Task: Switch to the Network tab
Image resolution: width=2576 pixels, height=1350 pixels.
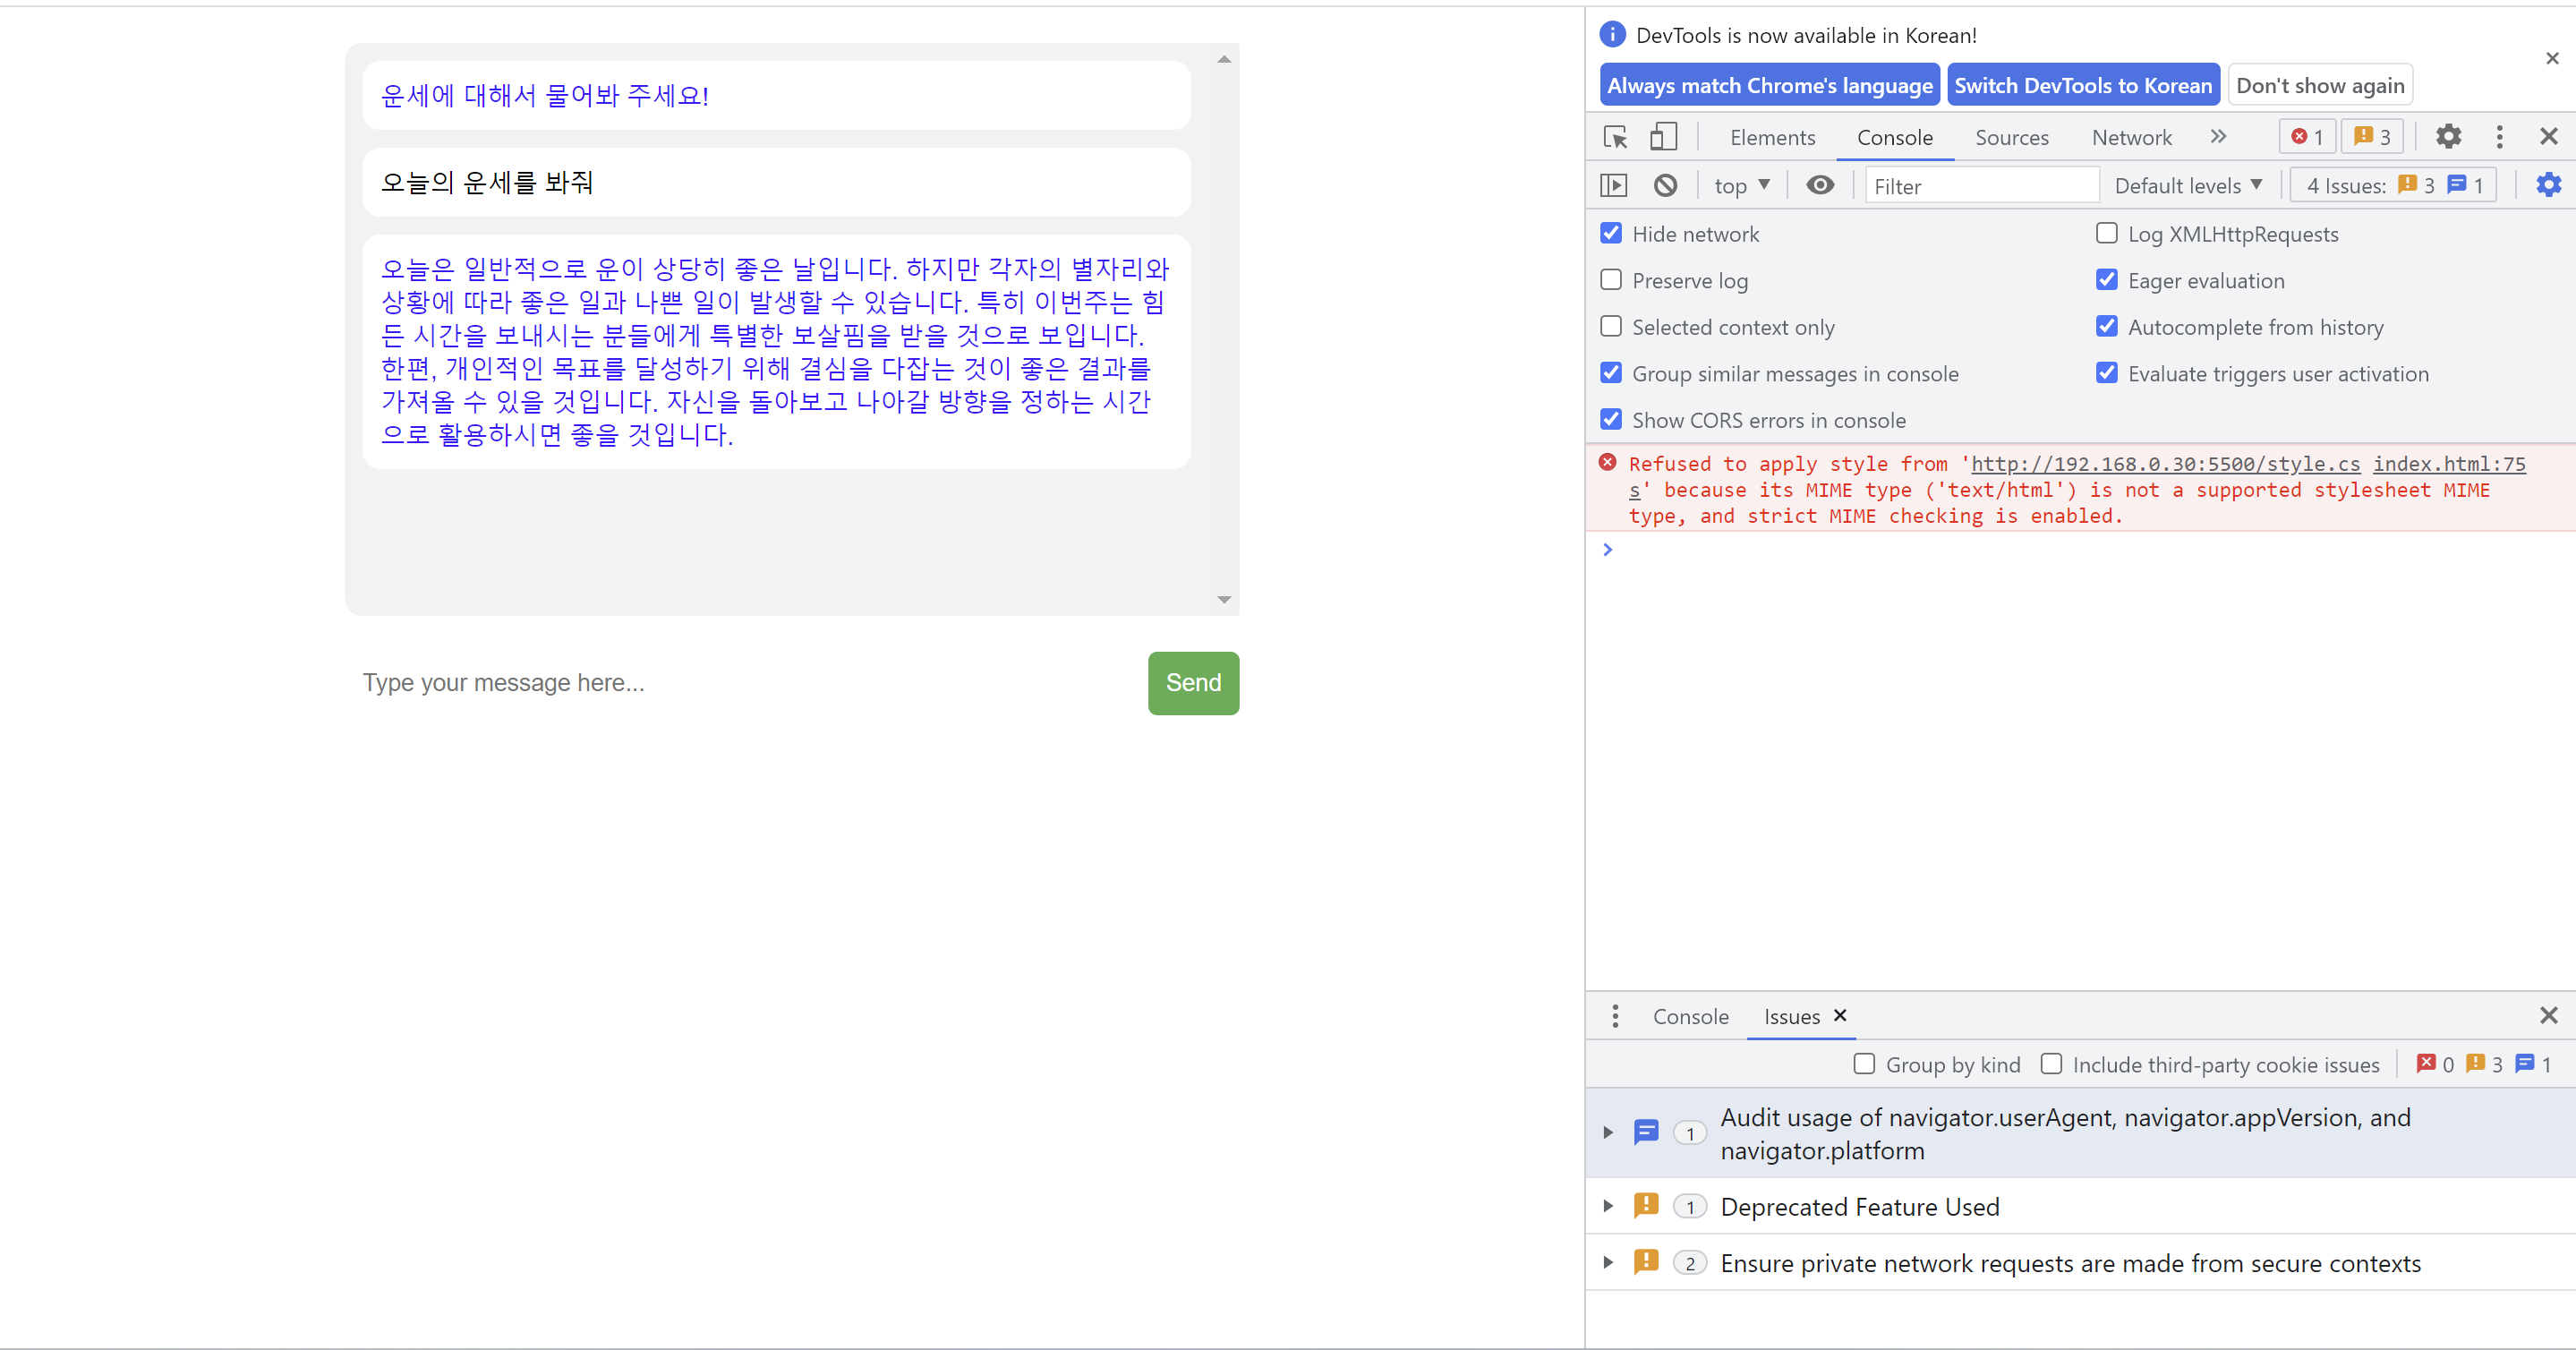Action: [2131, 137]
